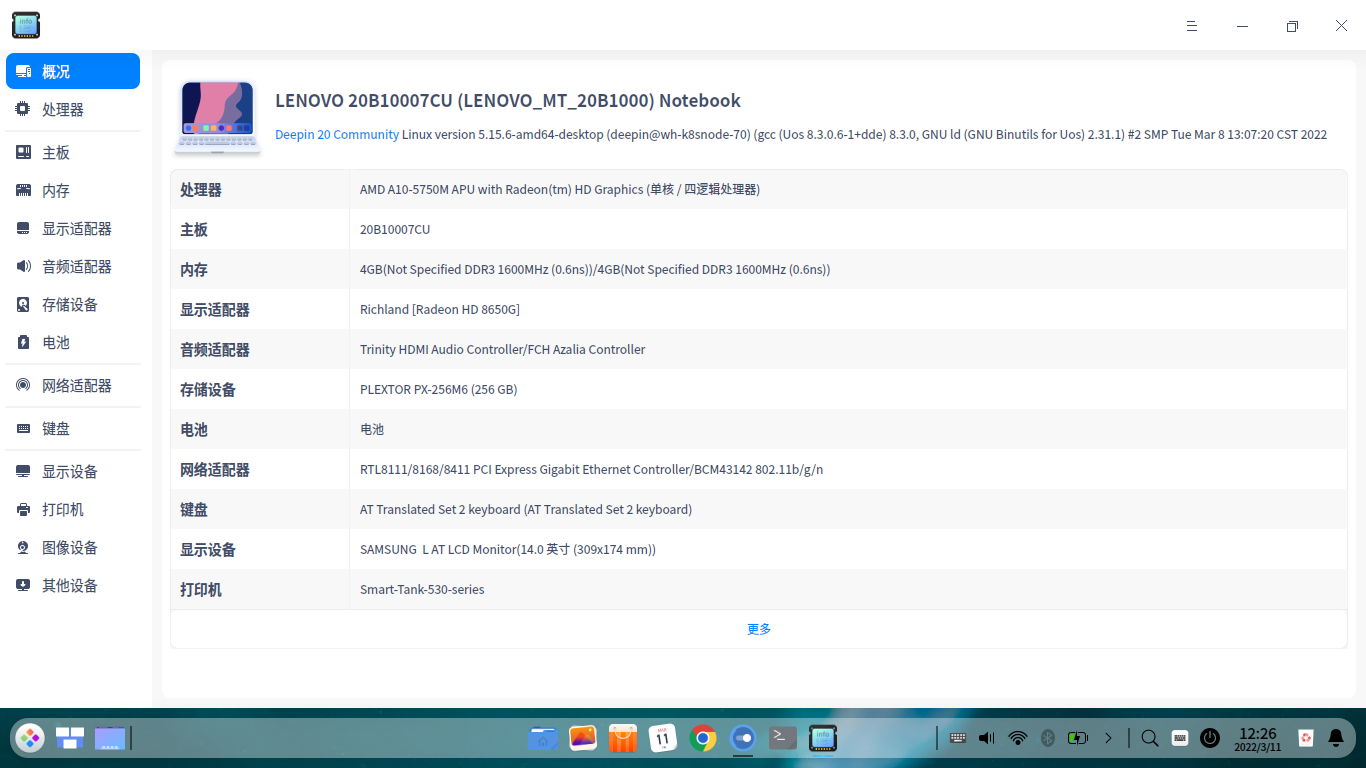This screenshot has height=768, width=1366.
Task: Click the 存储设备 row label in the table
Action: [x=208, y=390]
